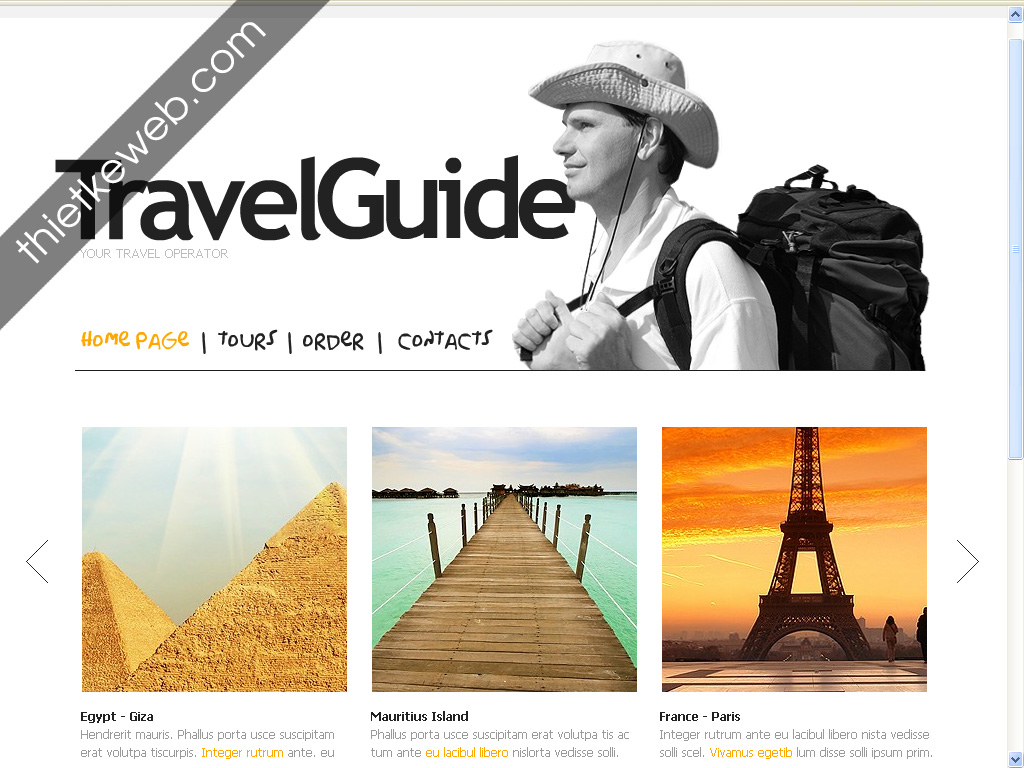Image resolution: width=1024 pixels, height=768 pixels.
Task: Click the scrollbar up arrow
Action: point(1016,14)
